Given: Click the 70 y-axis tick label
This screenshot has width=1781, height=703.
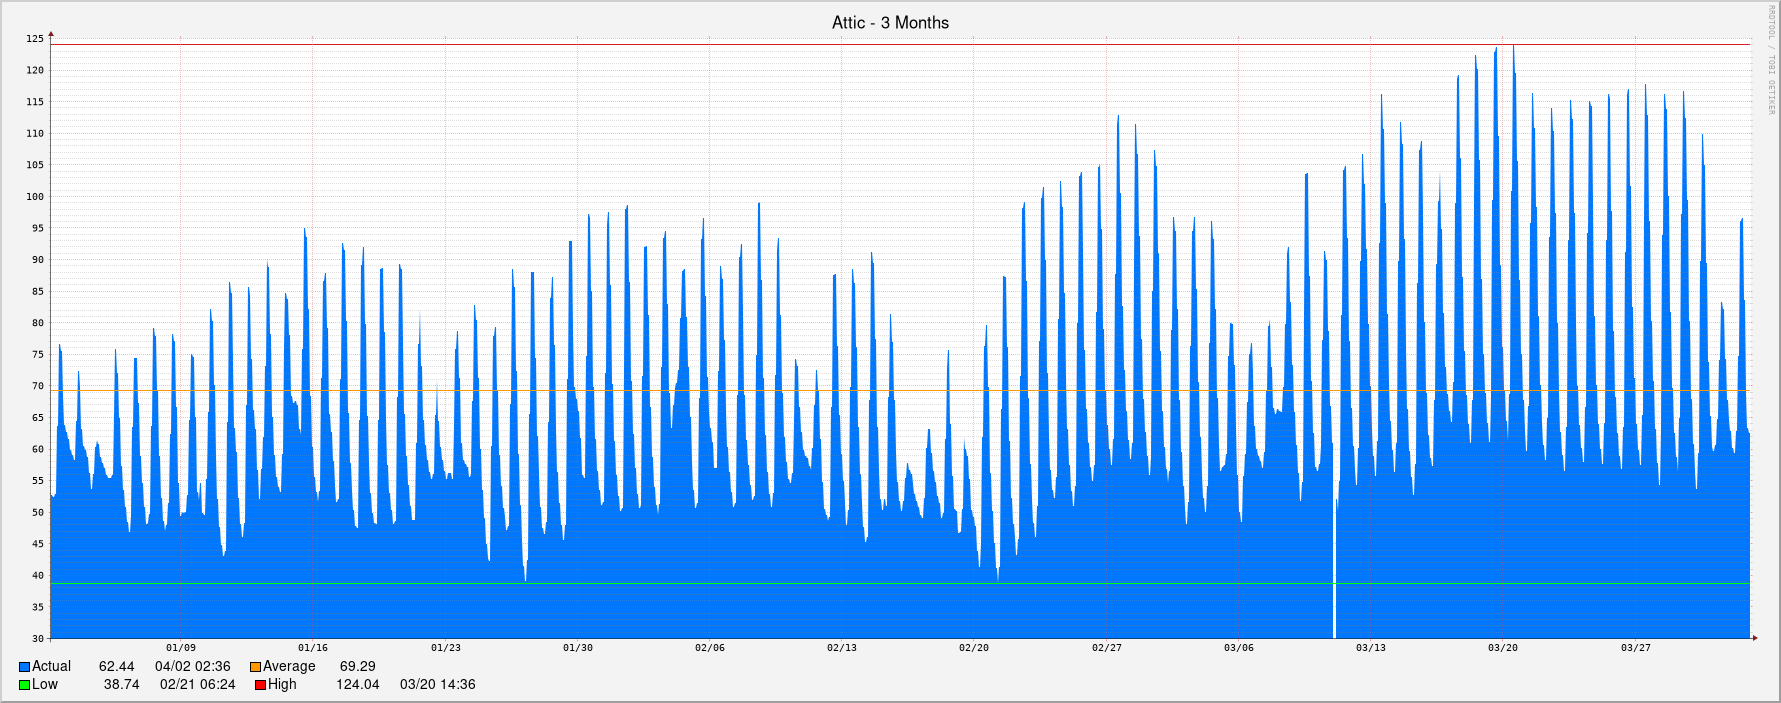Looking at the screenshot, I should [38, 386].
